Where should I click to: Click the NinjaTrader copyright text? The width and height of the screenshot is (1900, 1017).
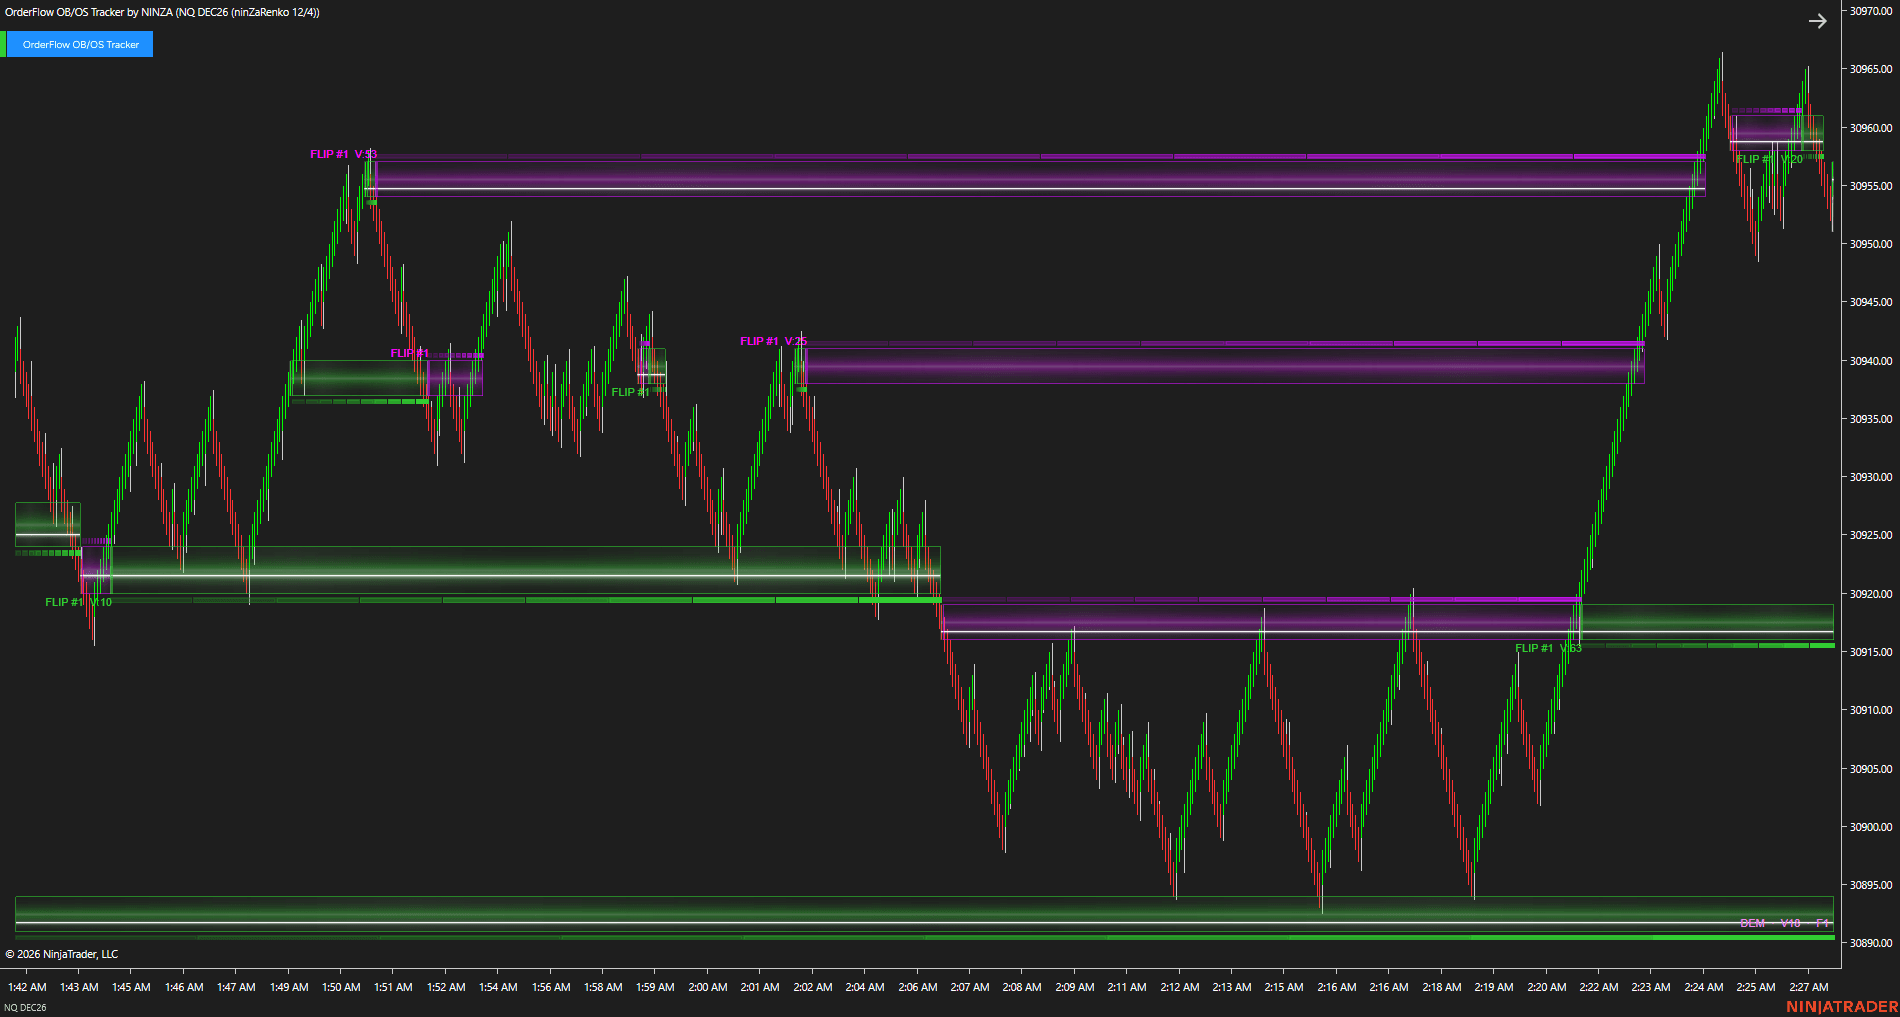(x=62, y=954)
